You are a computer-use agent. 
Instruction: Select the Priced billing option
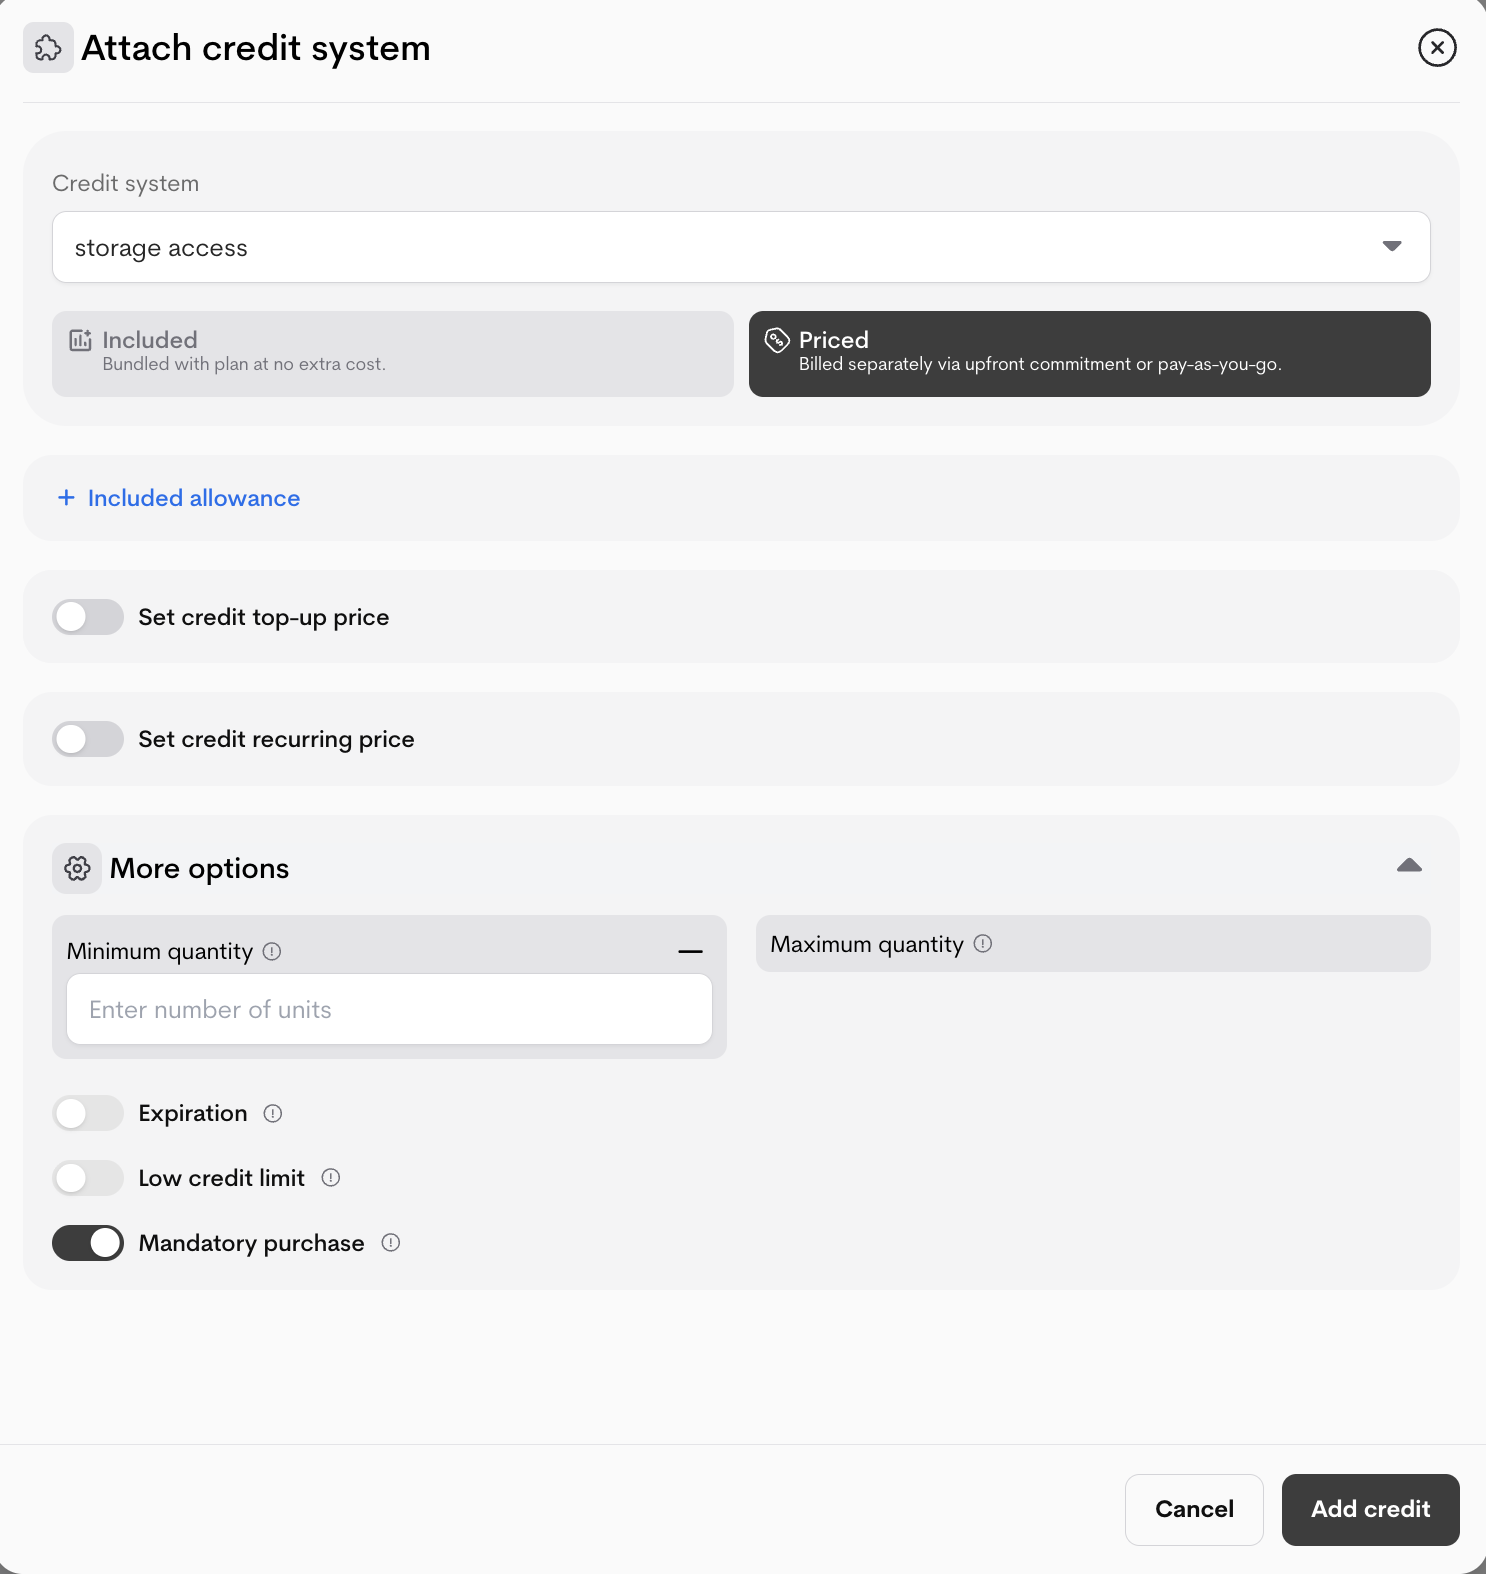click(1089, 353)
